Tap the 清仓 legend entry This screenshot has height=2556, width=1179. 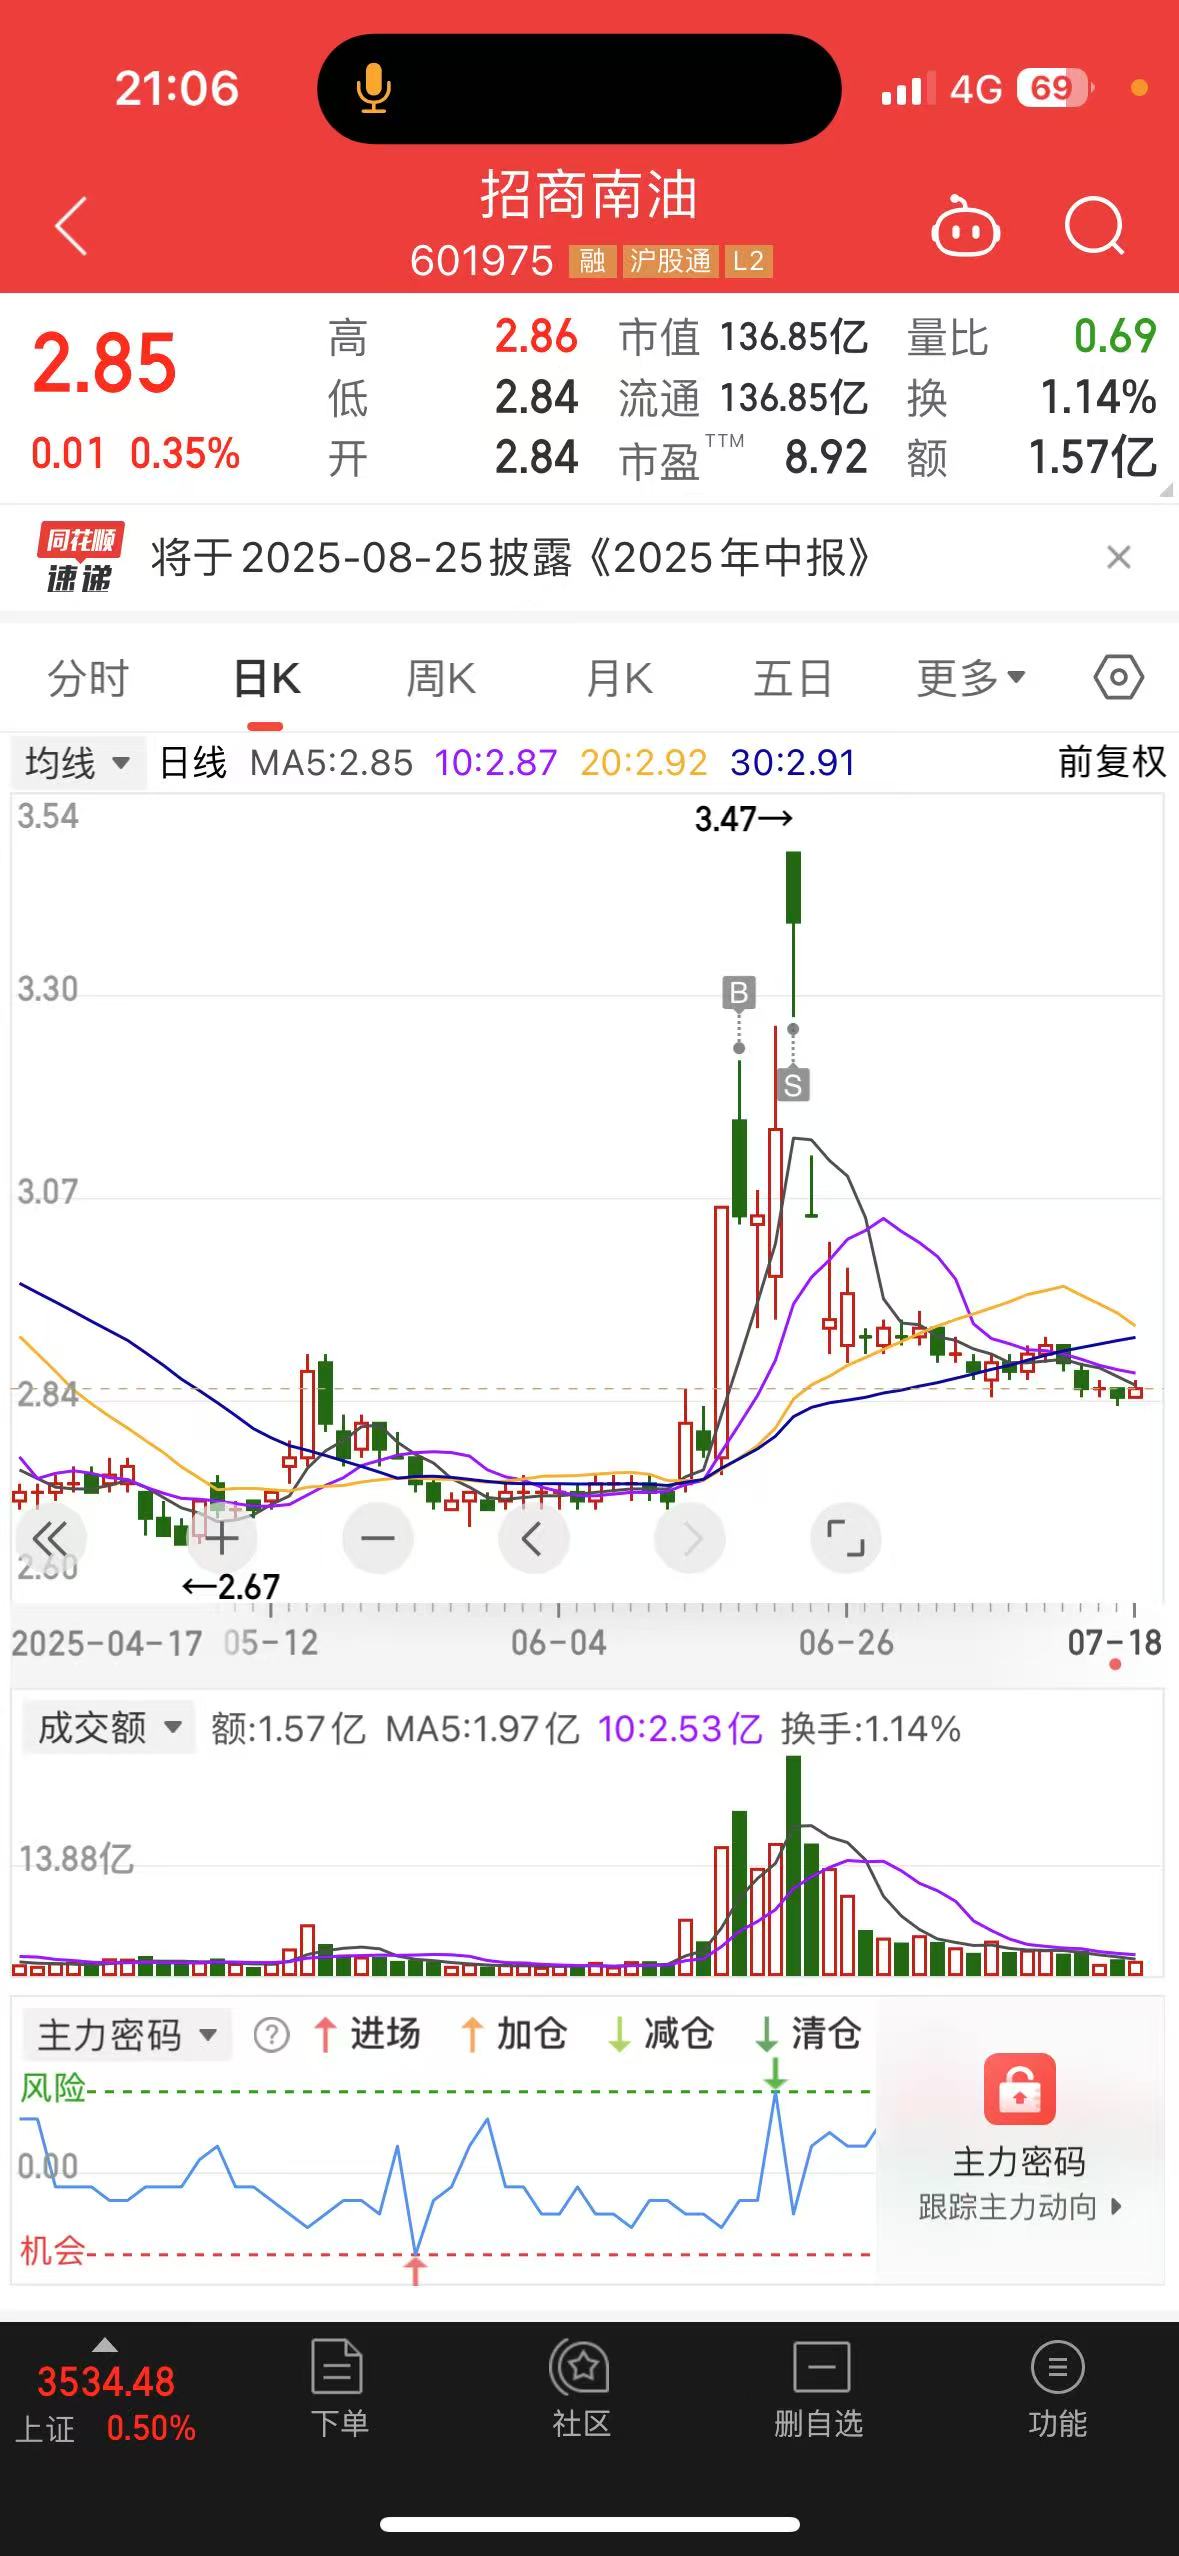pyautogui.click(x=808, y=2034)
